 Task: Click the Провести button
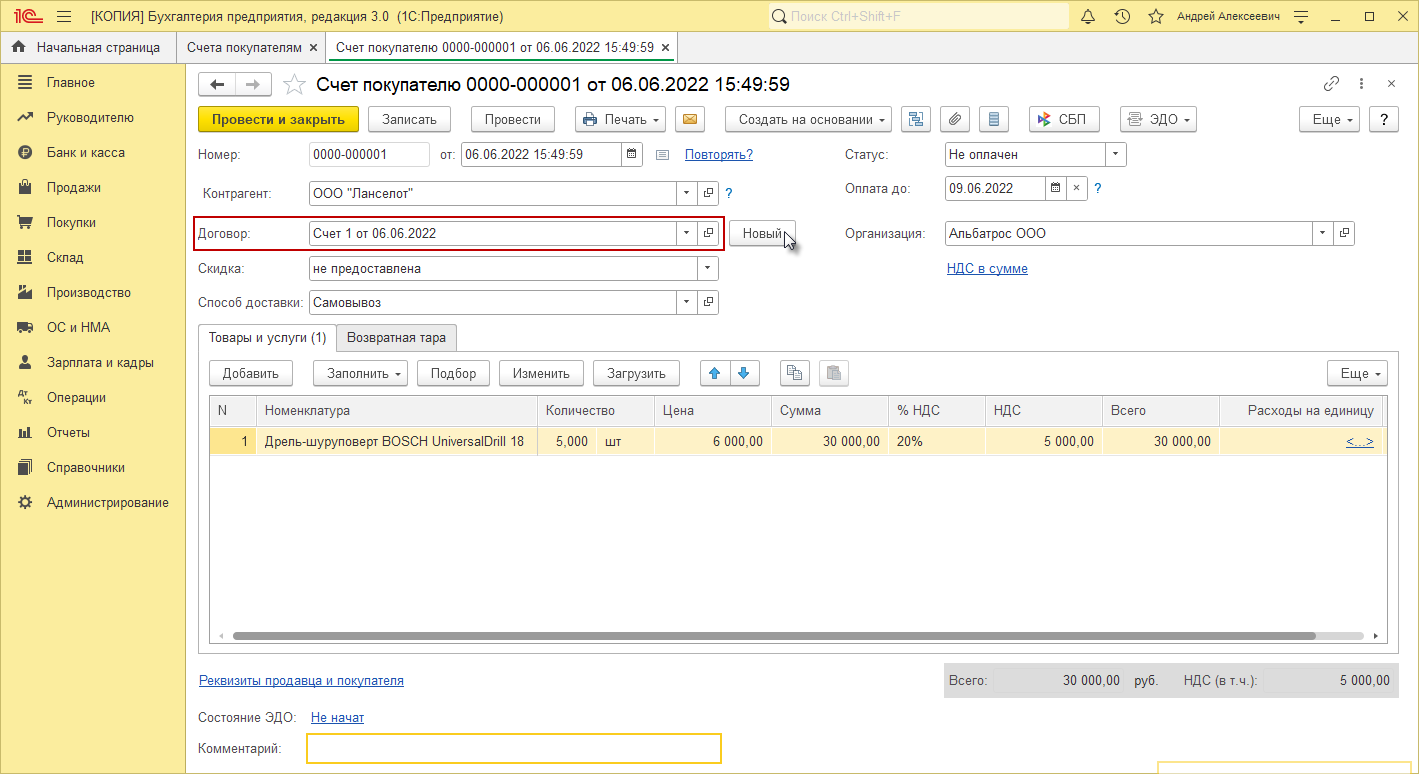pyautogui.click(x=513, y=119)
